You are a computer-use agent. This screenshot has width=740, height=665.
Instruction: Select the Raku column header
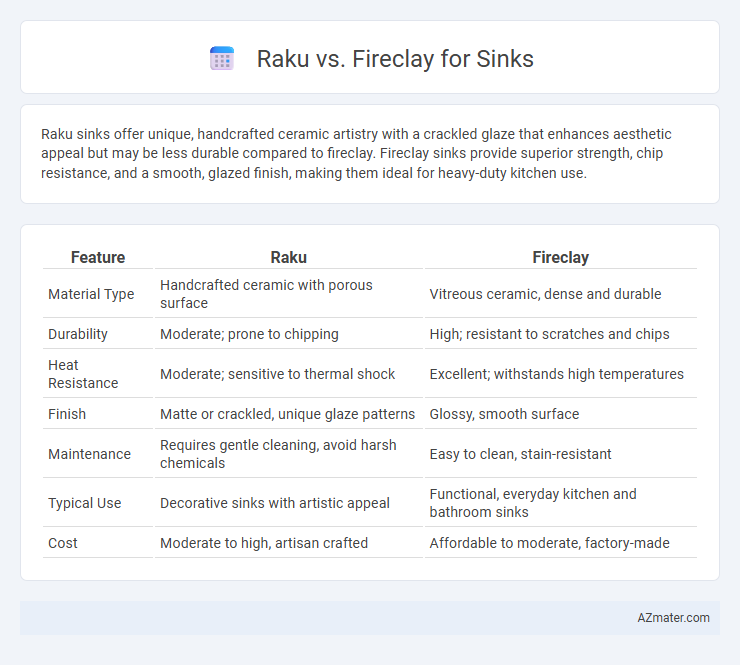pos(288,257)
